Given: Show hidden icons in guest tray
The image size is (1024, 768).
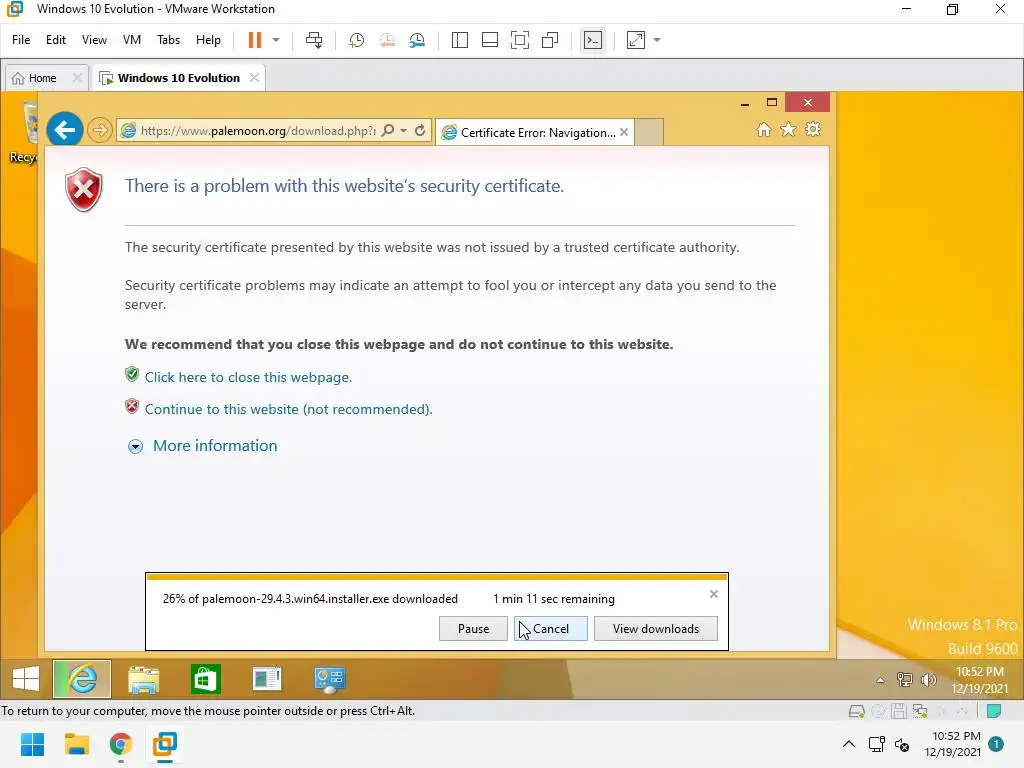Looking at the screenshot, I should pos(880,680).
